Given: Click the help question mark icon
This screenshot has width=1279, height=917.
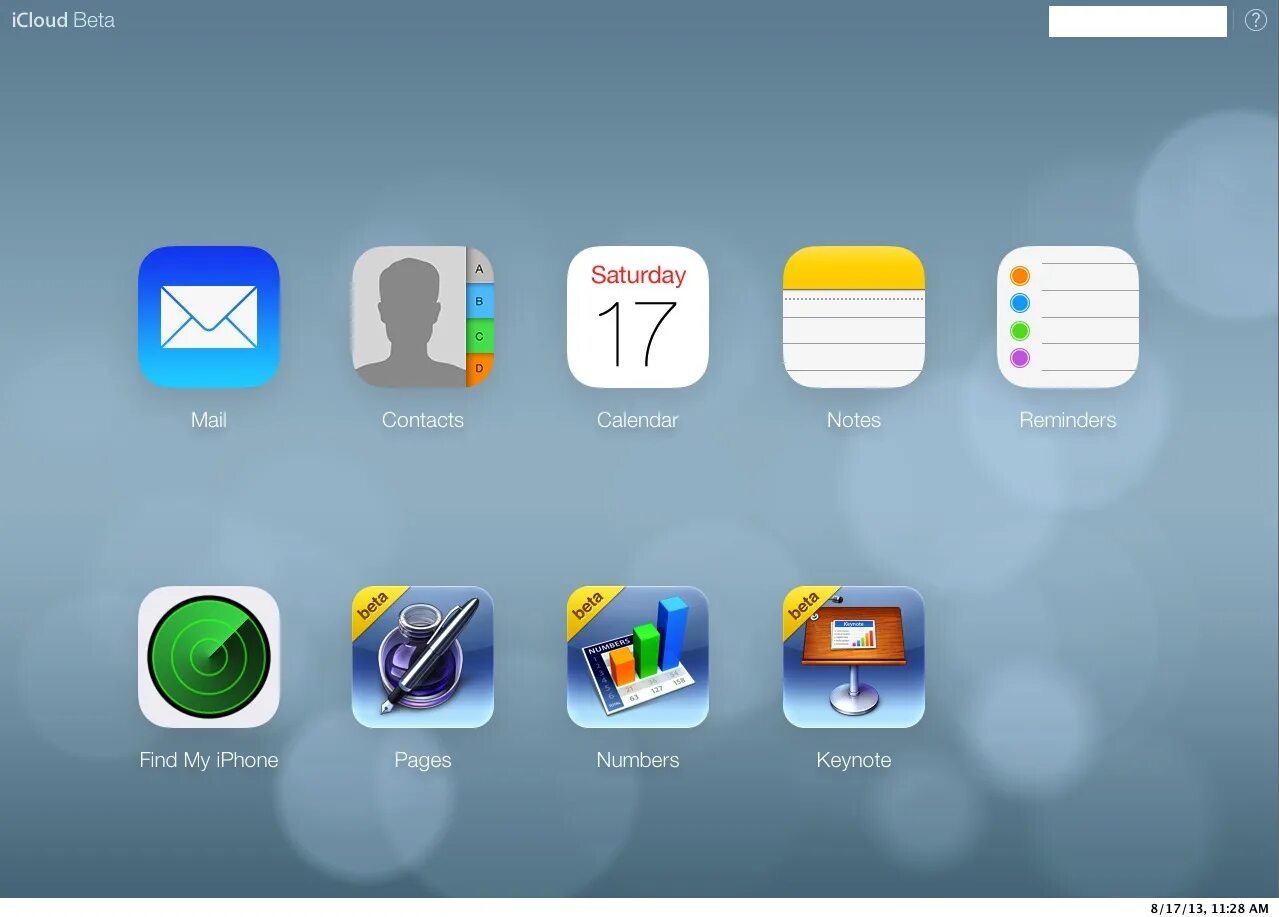Looking at the screenshot, I should pyautogui.click(x=1255, y=20).
